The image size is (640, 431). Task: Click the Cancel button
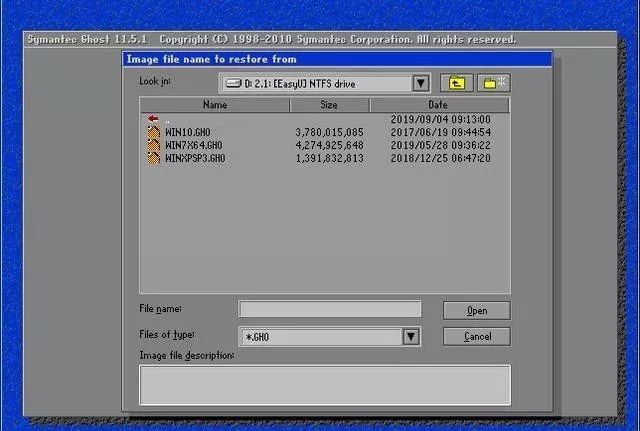[x=477, y=336]
